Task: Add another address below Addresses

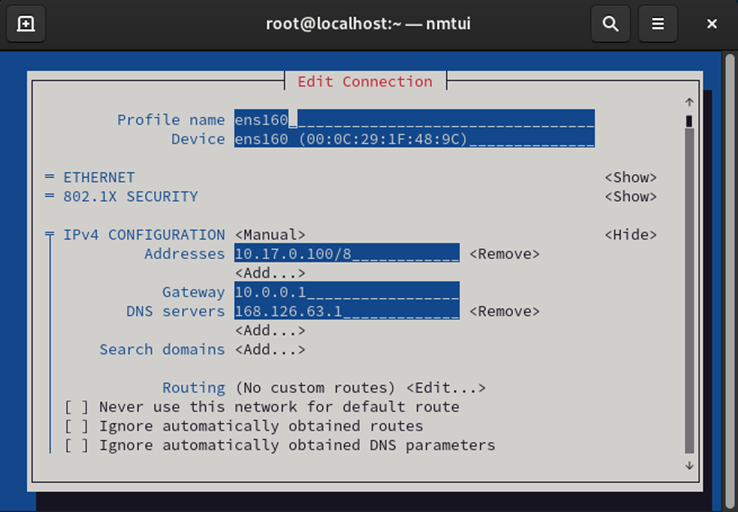Action: click(x=270, y=273)
